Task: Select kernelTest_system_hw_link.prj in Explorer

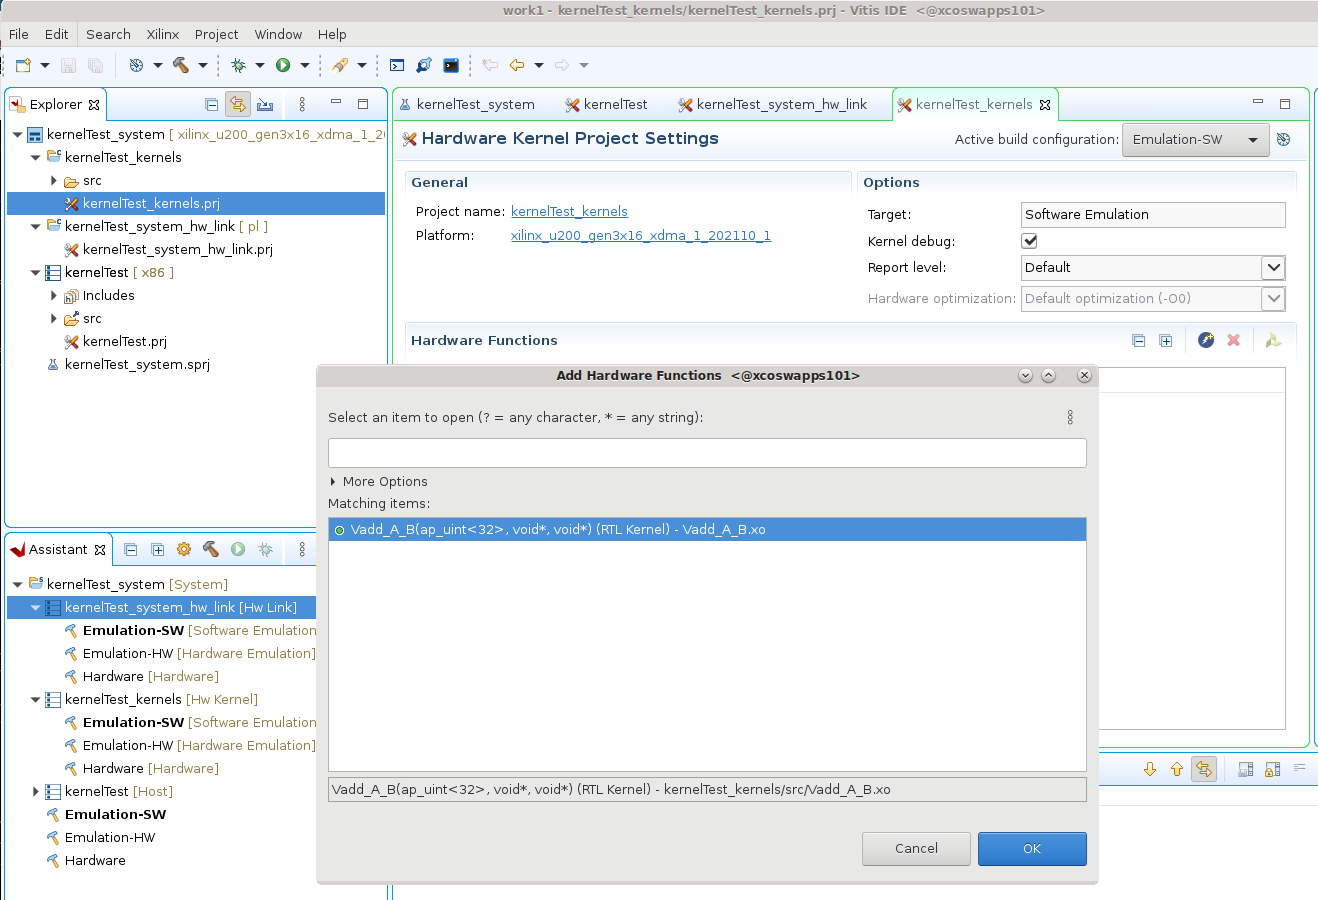Action: click(x=177, y=249)
